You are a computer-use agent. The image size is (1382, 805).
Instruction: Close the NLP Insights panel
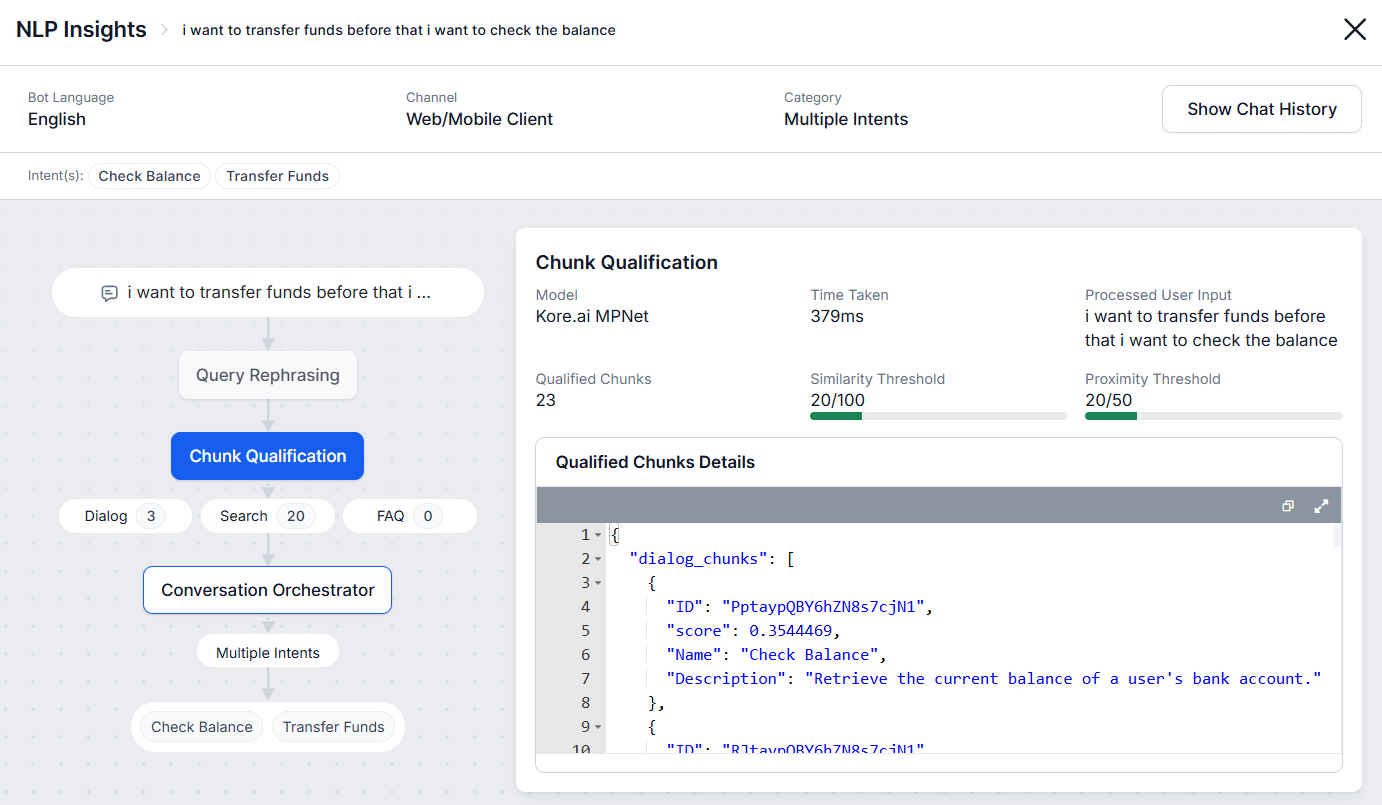pyautogui.click(x=1354, y=30)
